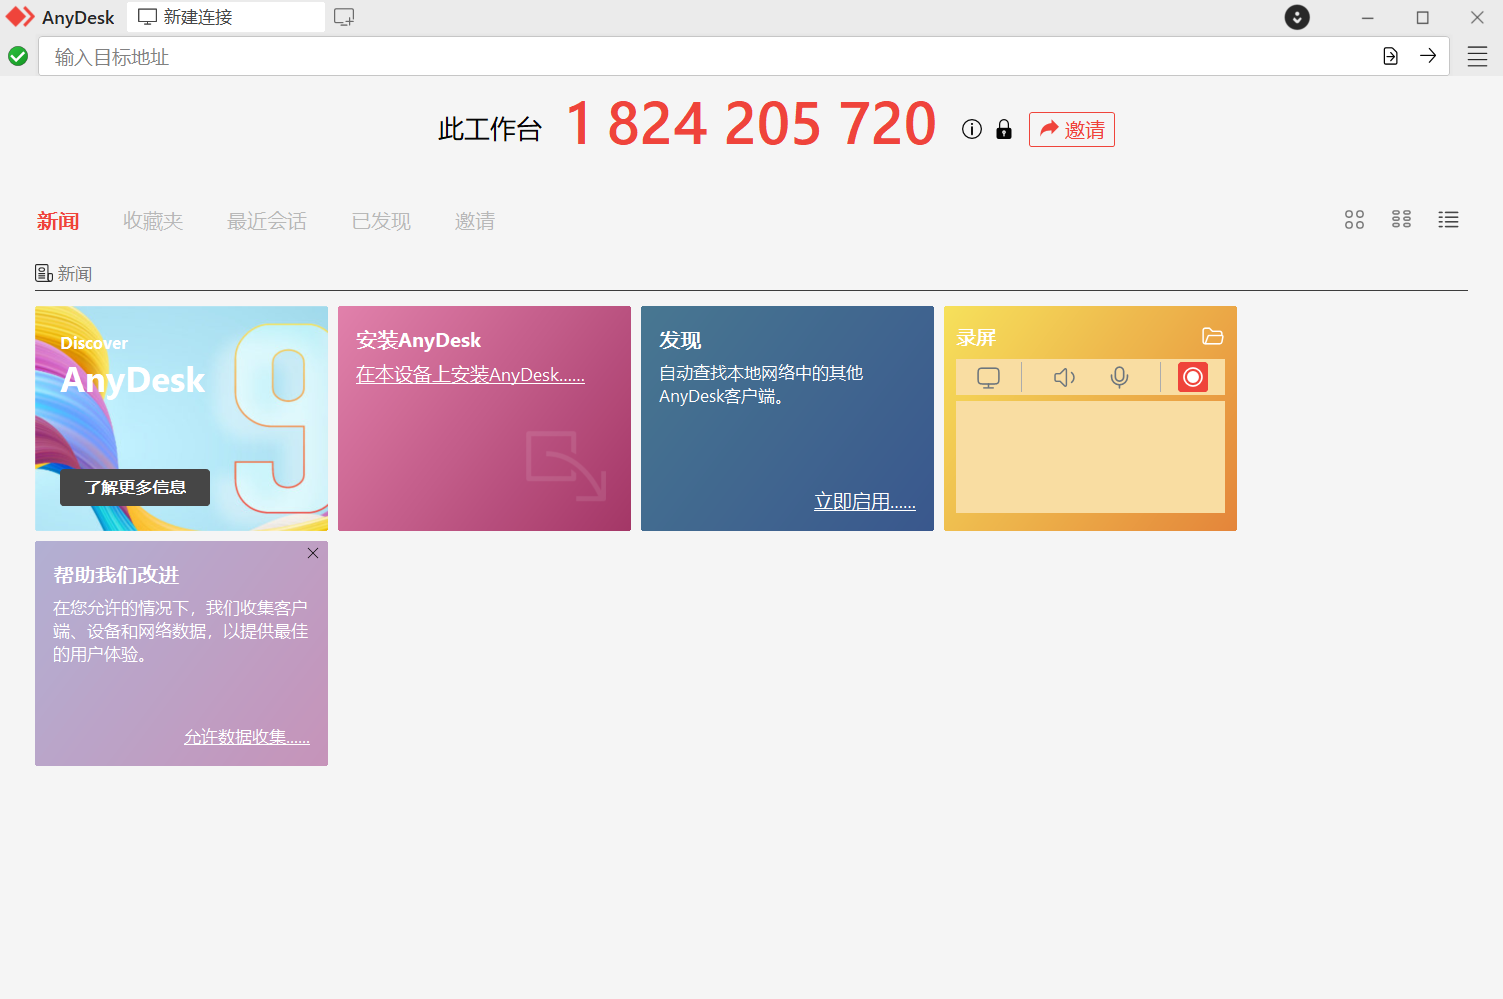
Task: Start a screen recording with the red record button
Action: 1192,377
